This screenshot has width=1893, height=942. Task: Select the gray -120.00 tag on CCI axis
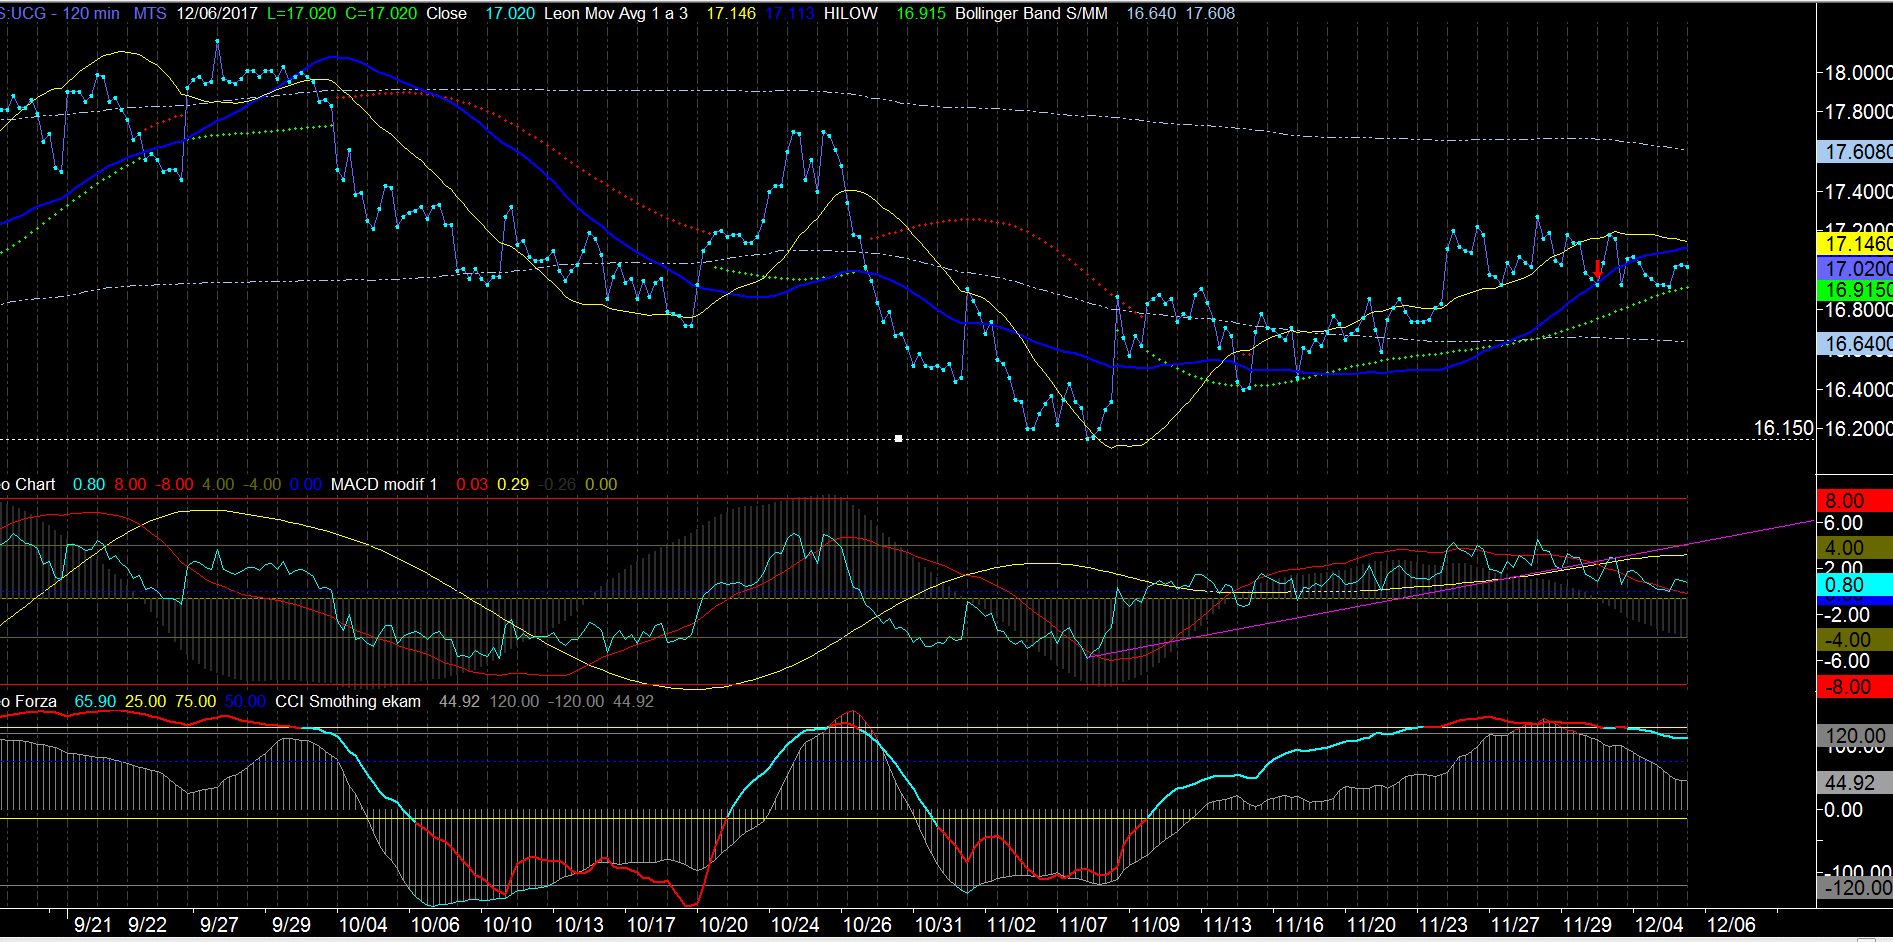(1855, 888)
